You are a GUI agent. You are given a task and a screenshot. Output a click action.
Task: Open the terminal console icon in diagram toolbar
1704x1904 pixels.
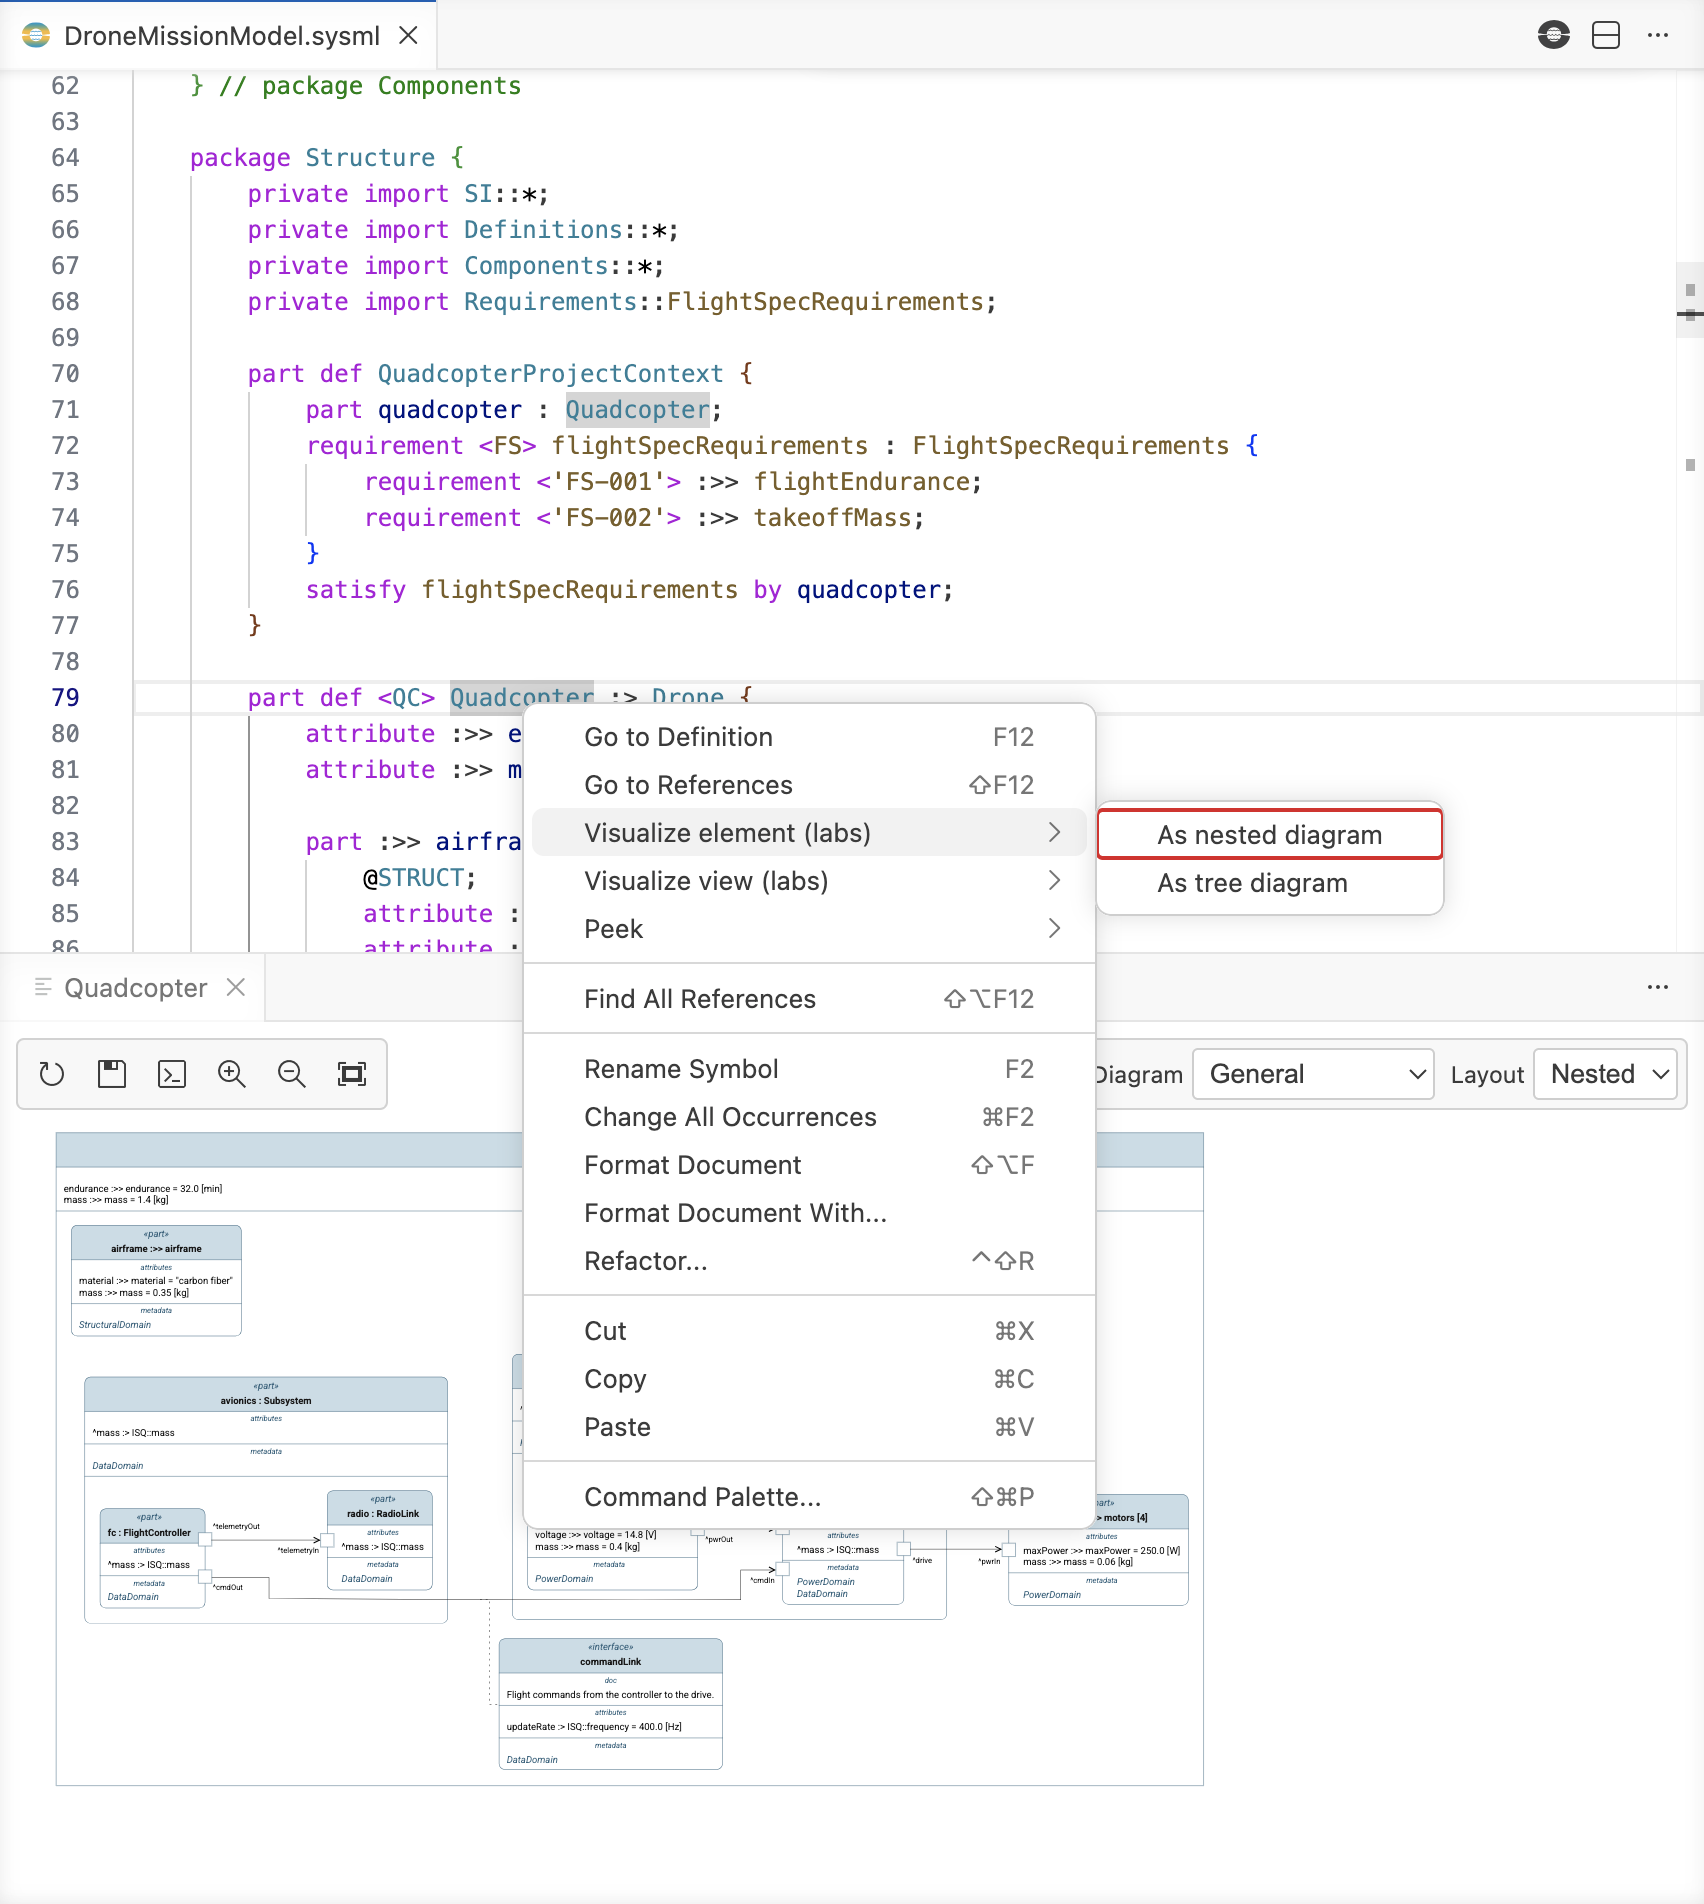point(172,1074)
